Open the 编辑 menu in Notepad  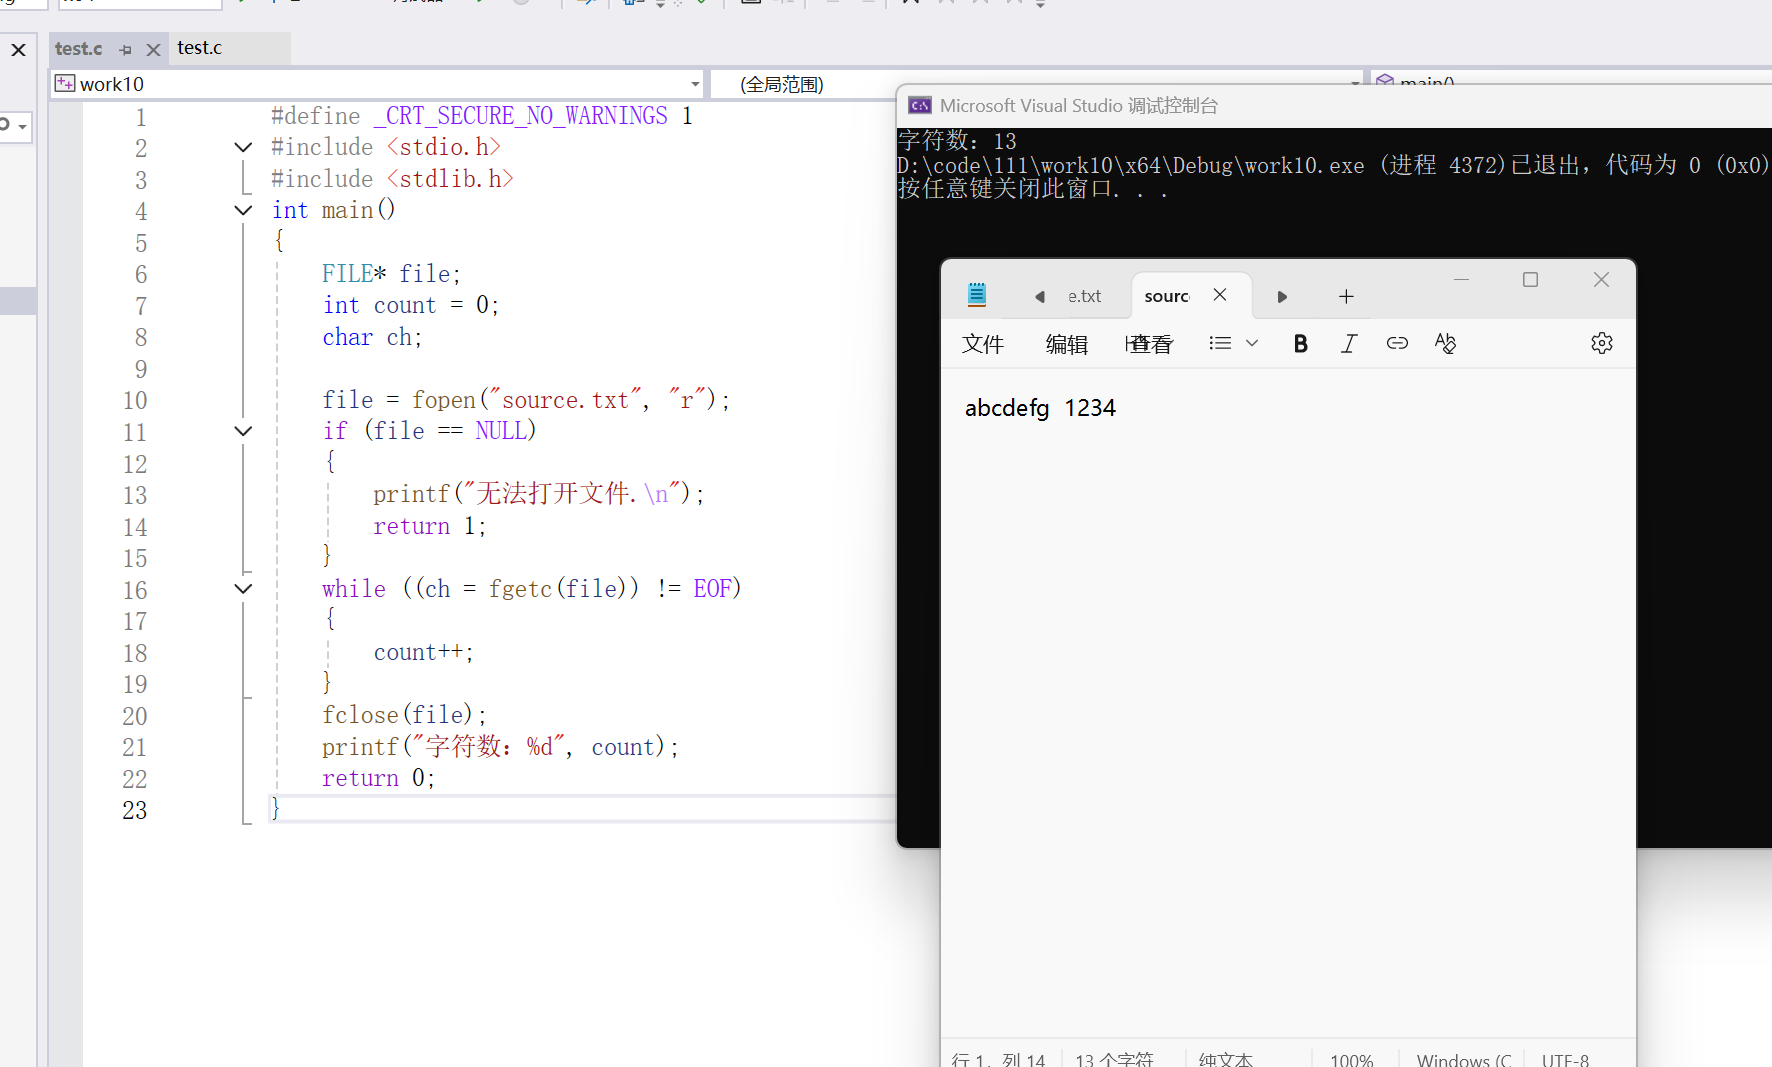[x=1067, y=344]
